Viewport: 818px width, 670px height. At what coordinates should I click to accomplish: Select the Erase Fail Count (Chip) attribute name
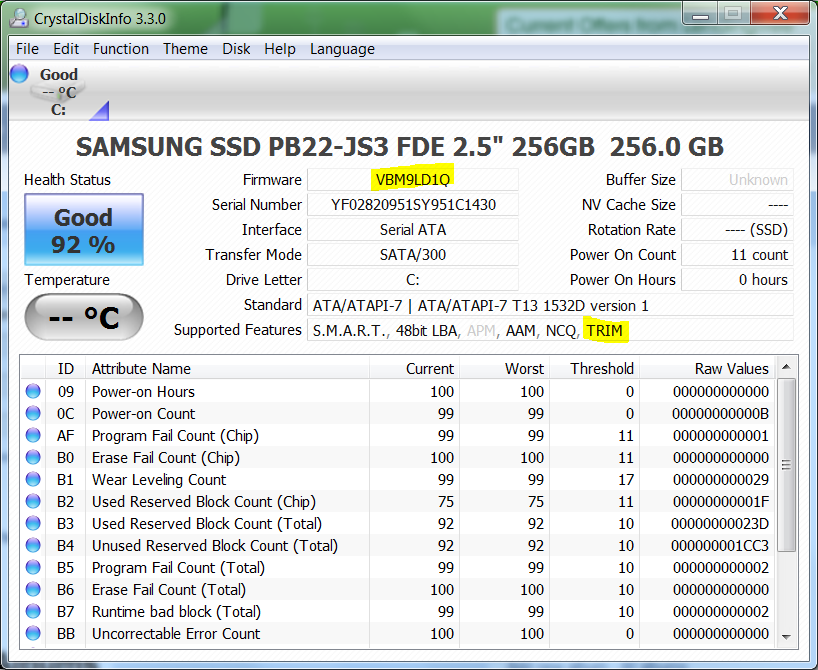coord(166,458)
